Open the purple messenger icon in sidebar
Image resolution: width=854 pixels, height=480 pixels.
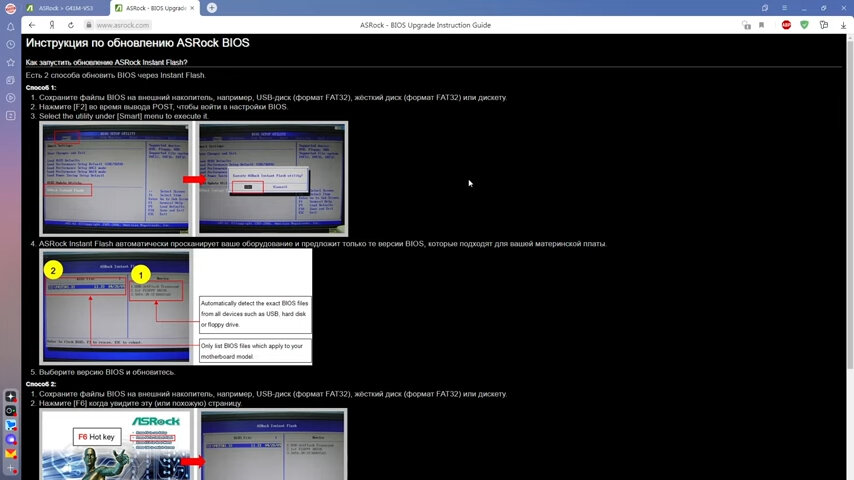click(x=10, y=439)
